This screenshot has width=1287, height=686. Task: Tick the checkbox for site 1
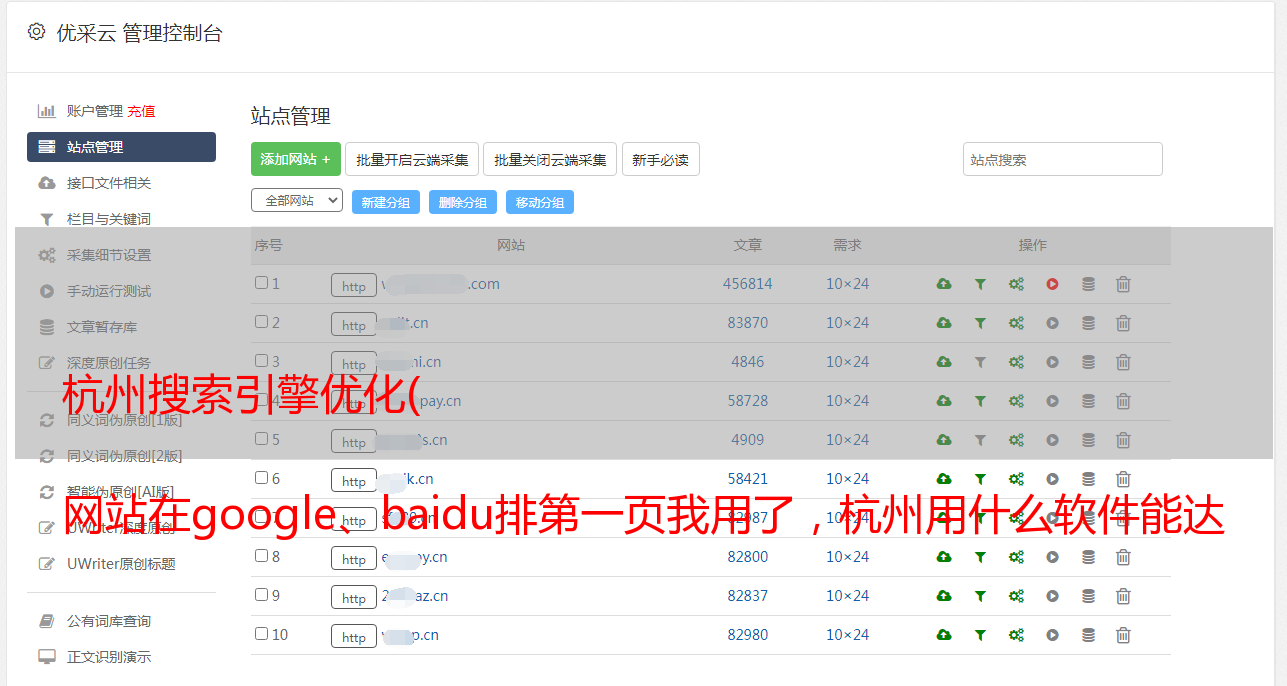tap(261, 283)
